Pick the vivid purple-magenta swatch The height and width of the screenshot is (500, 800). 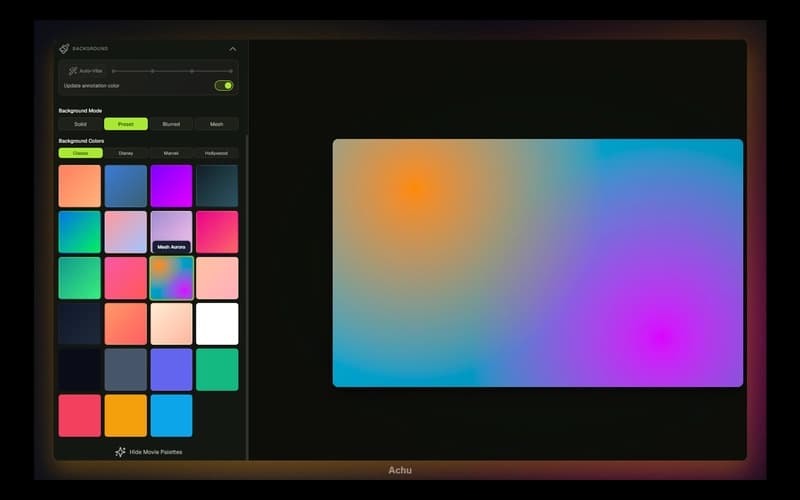coord(171,186)
